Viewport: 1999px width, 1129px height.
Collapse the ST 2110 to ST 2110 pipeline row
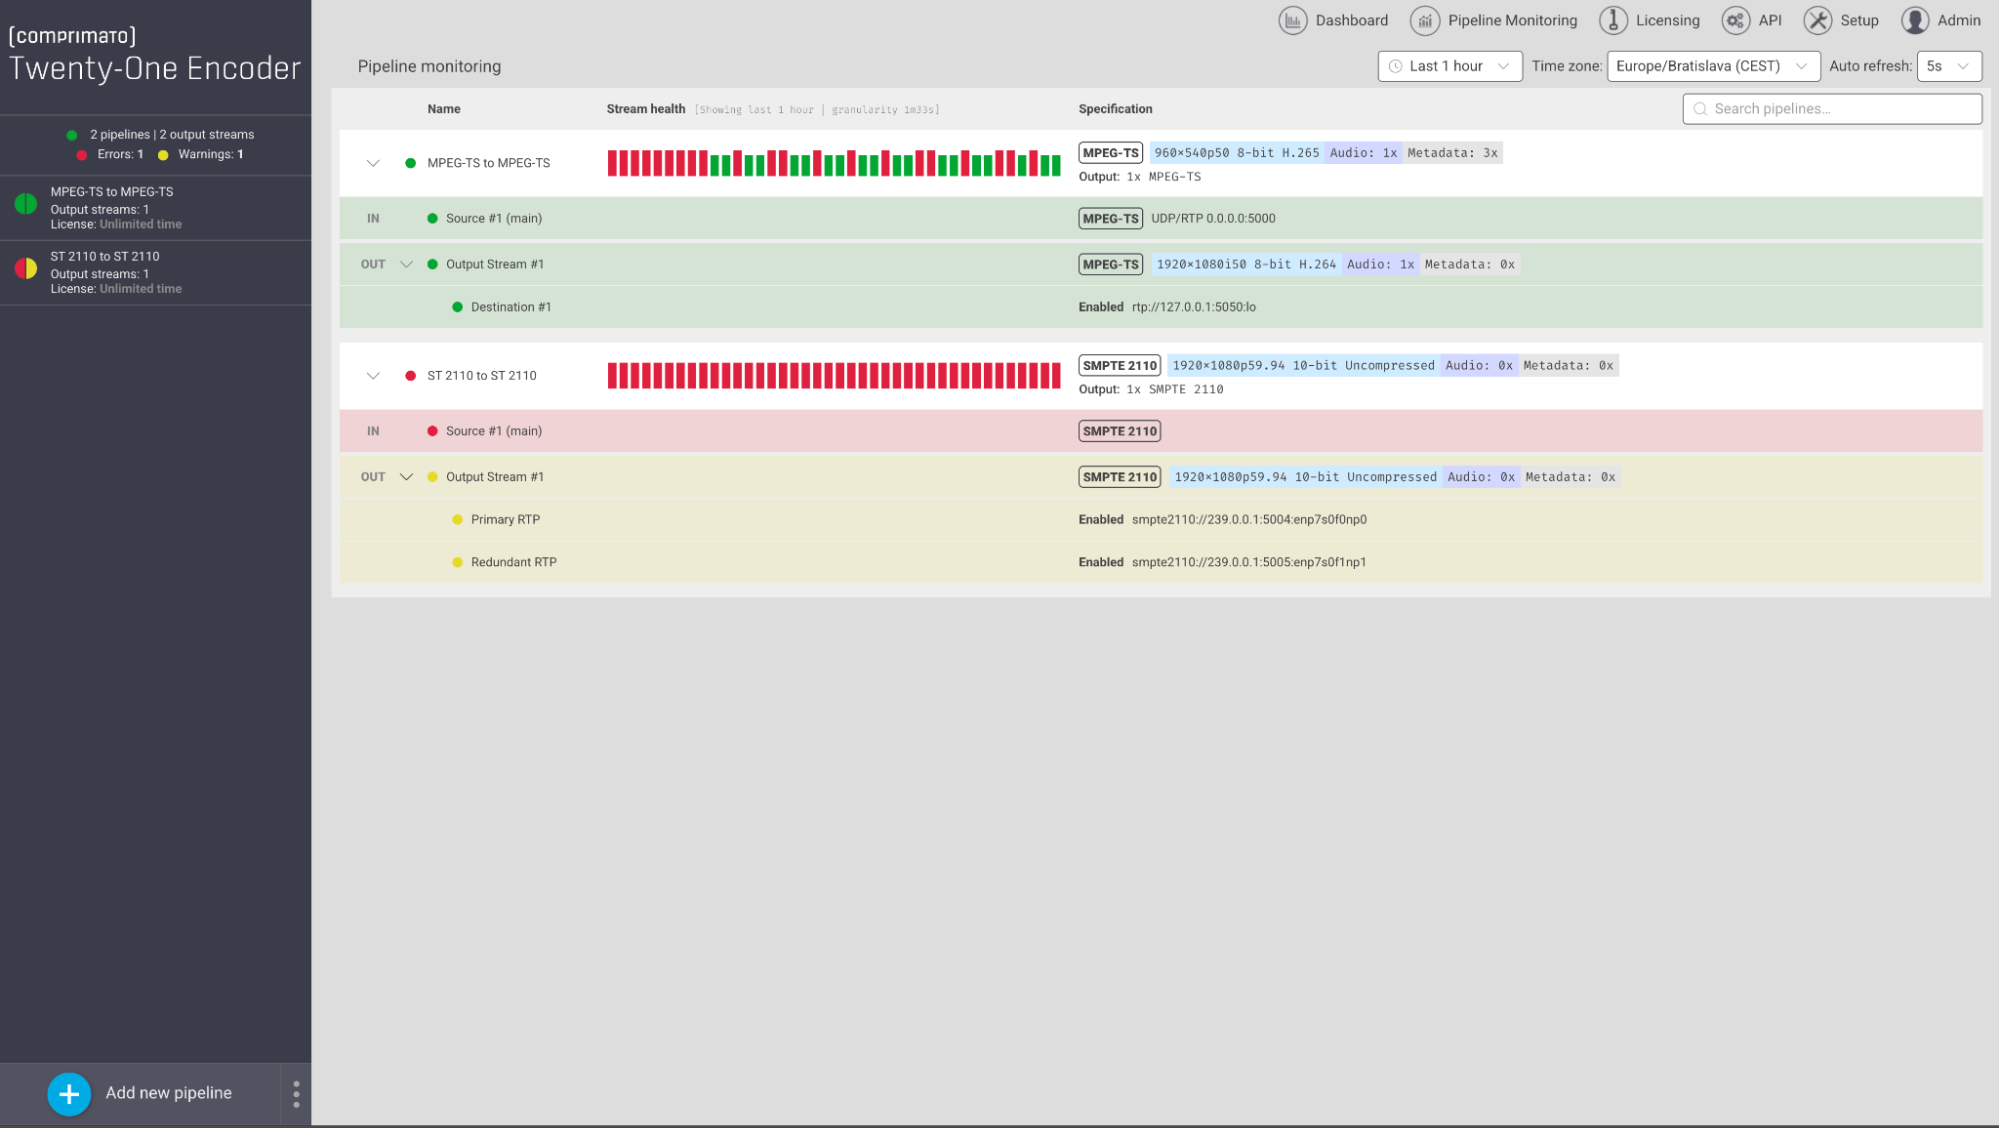click(373, 376)
